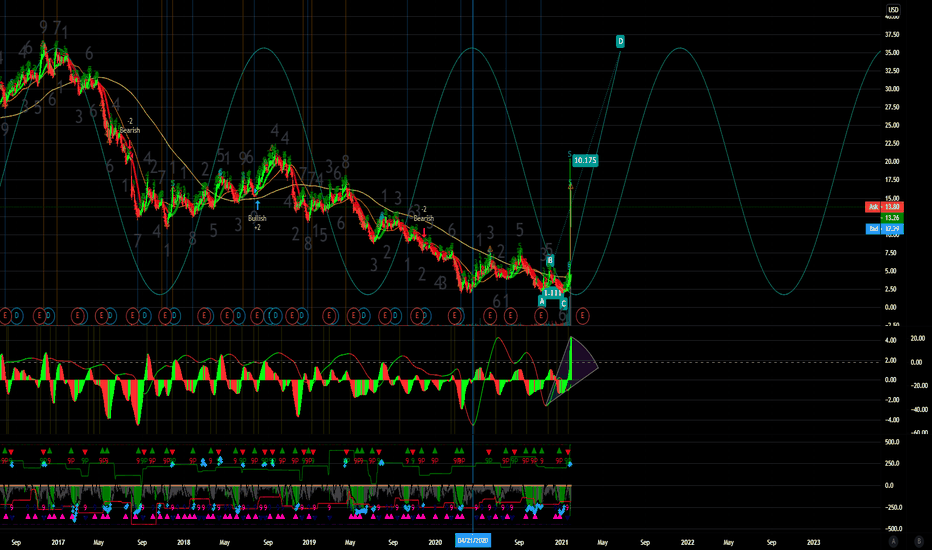Viewport: 932px width, 550px height.
Task: Select the green last price label 13.26
Action: pyautogui.click(x=892, y=218)
